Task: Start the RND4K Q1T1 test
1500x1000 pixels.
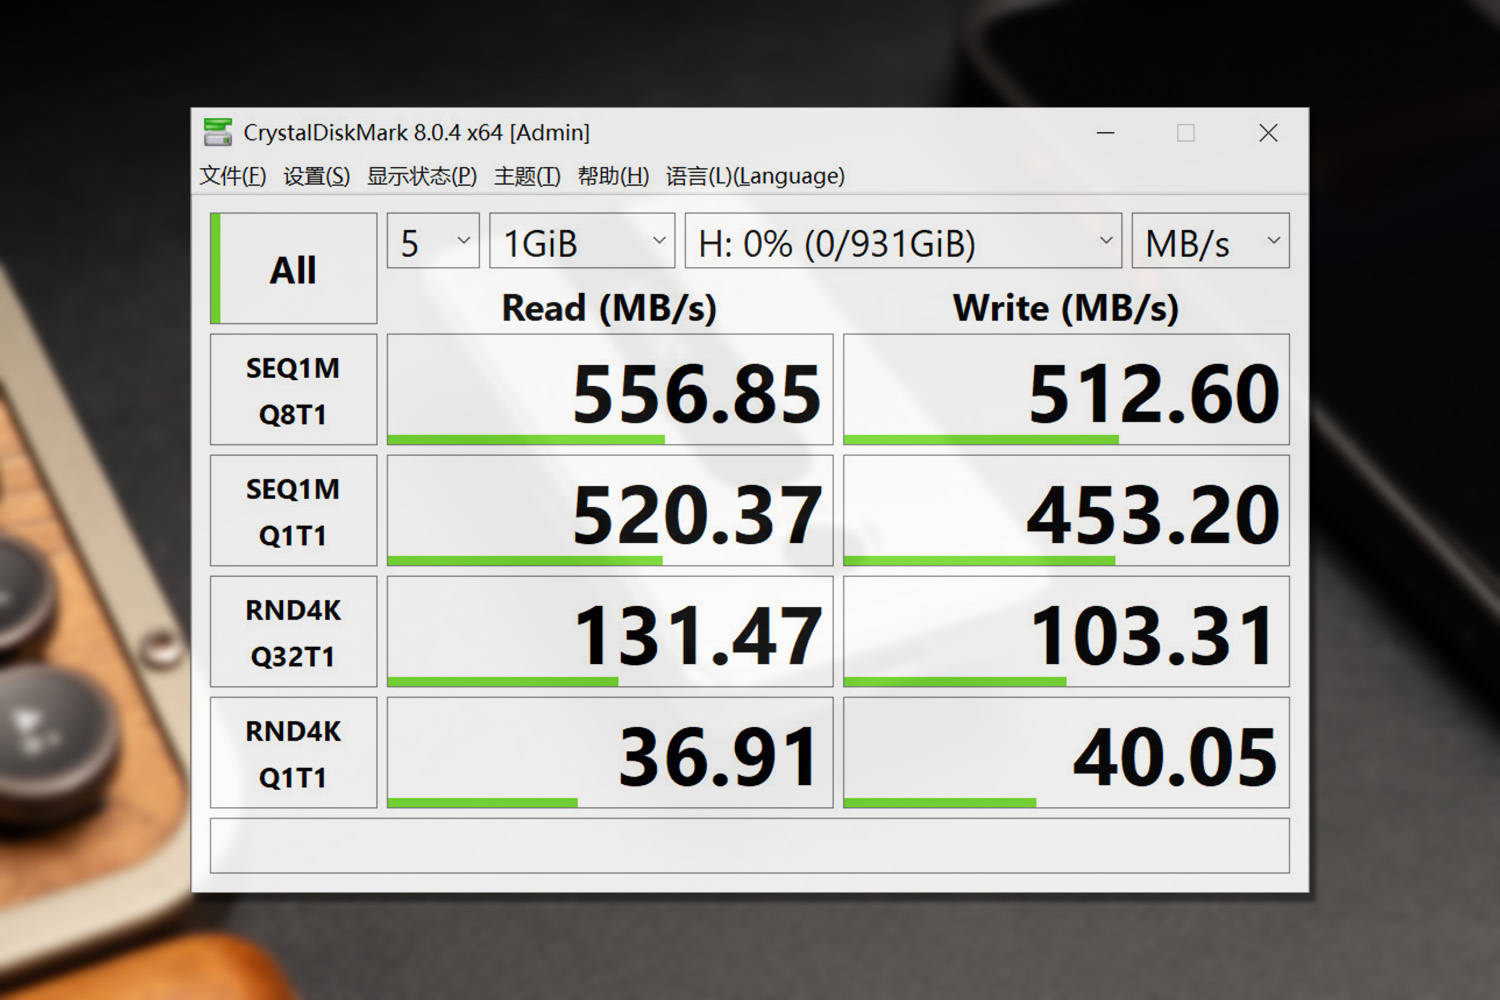Action: point(293,753)
